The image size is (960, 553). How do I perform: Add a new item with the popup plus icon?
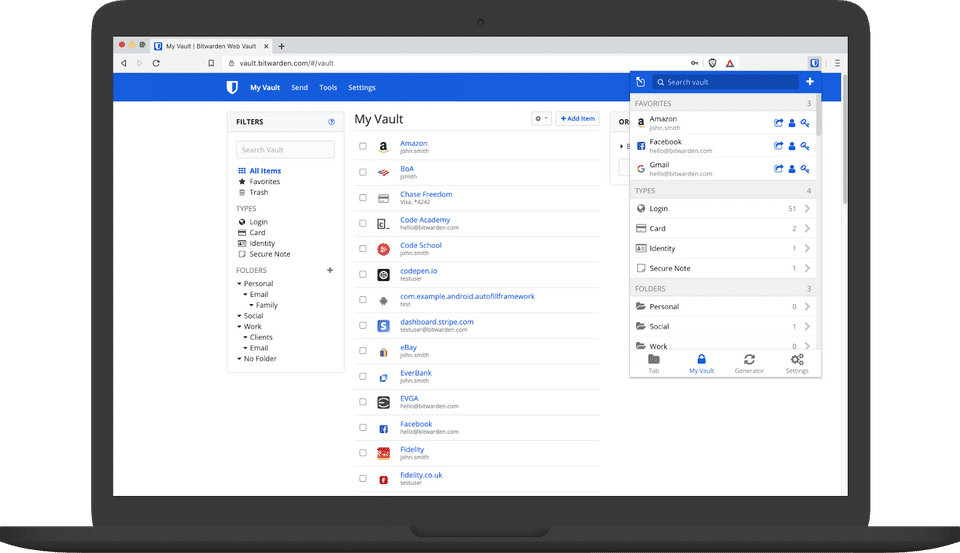810,81
